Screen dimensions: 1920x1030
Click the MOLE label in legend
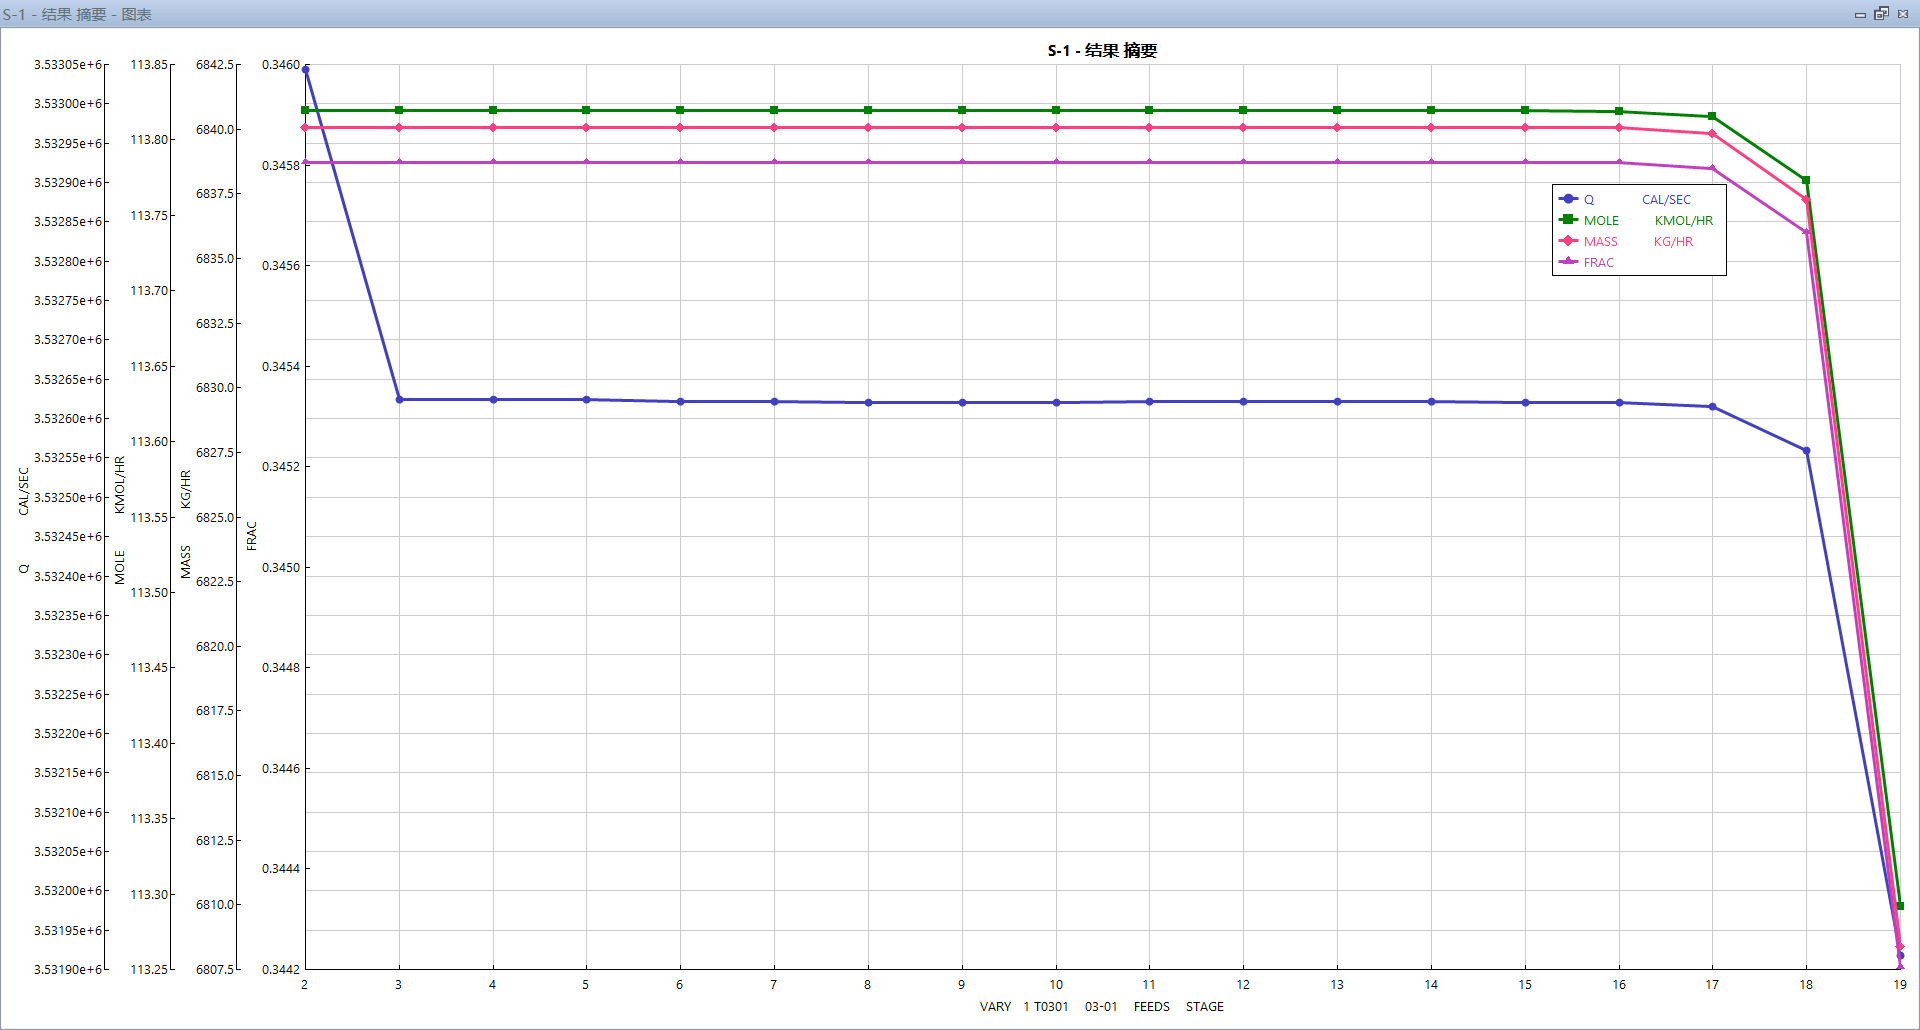coord(1601,221)
